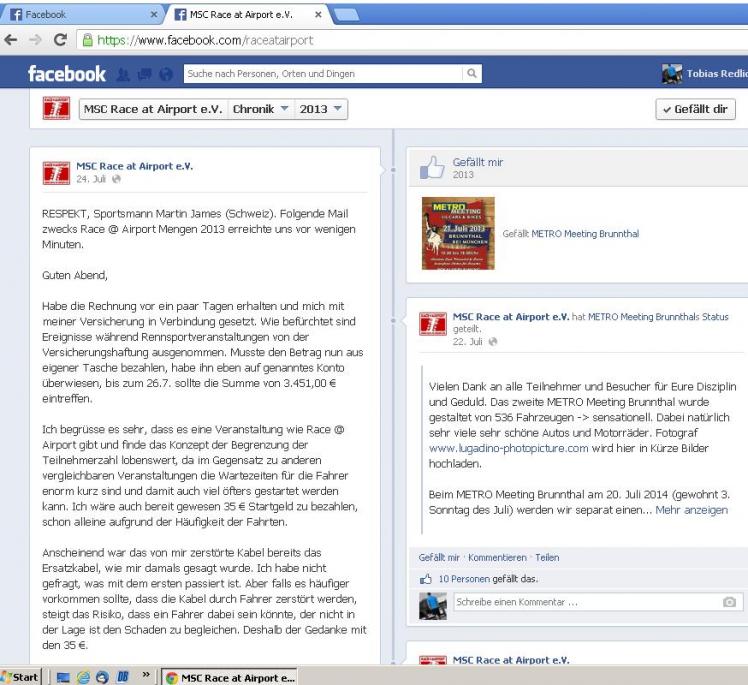Open the Windows Start button
Image resolution: width=748 pixels, height=685 pixels.
pos(20,674)
